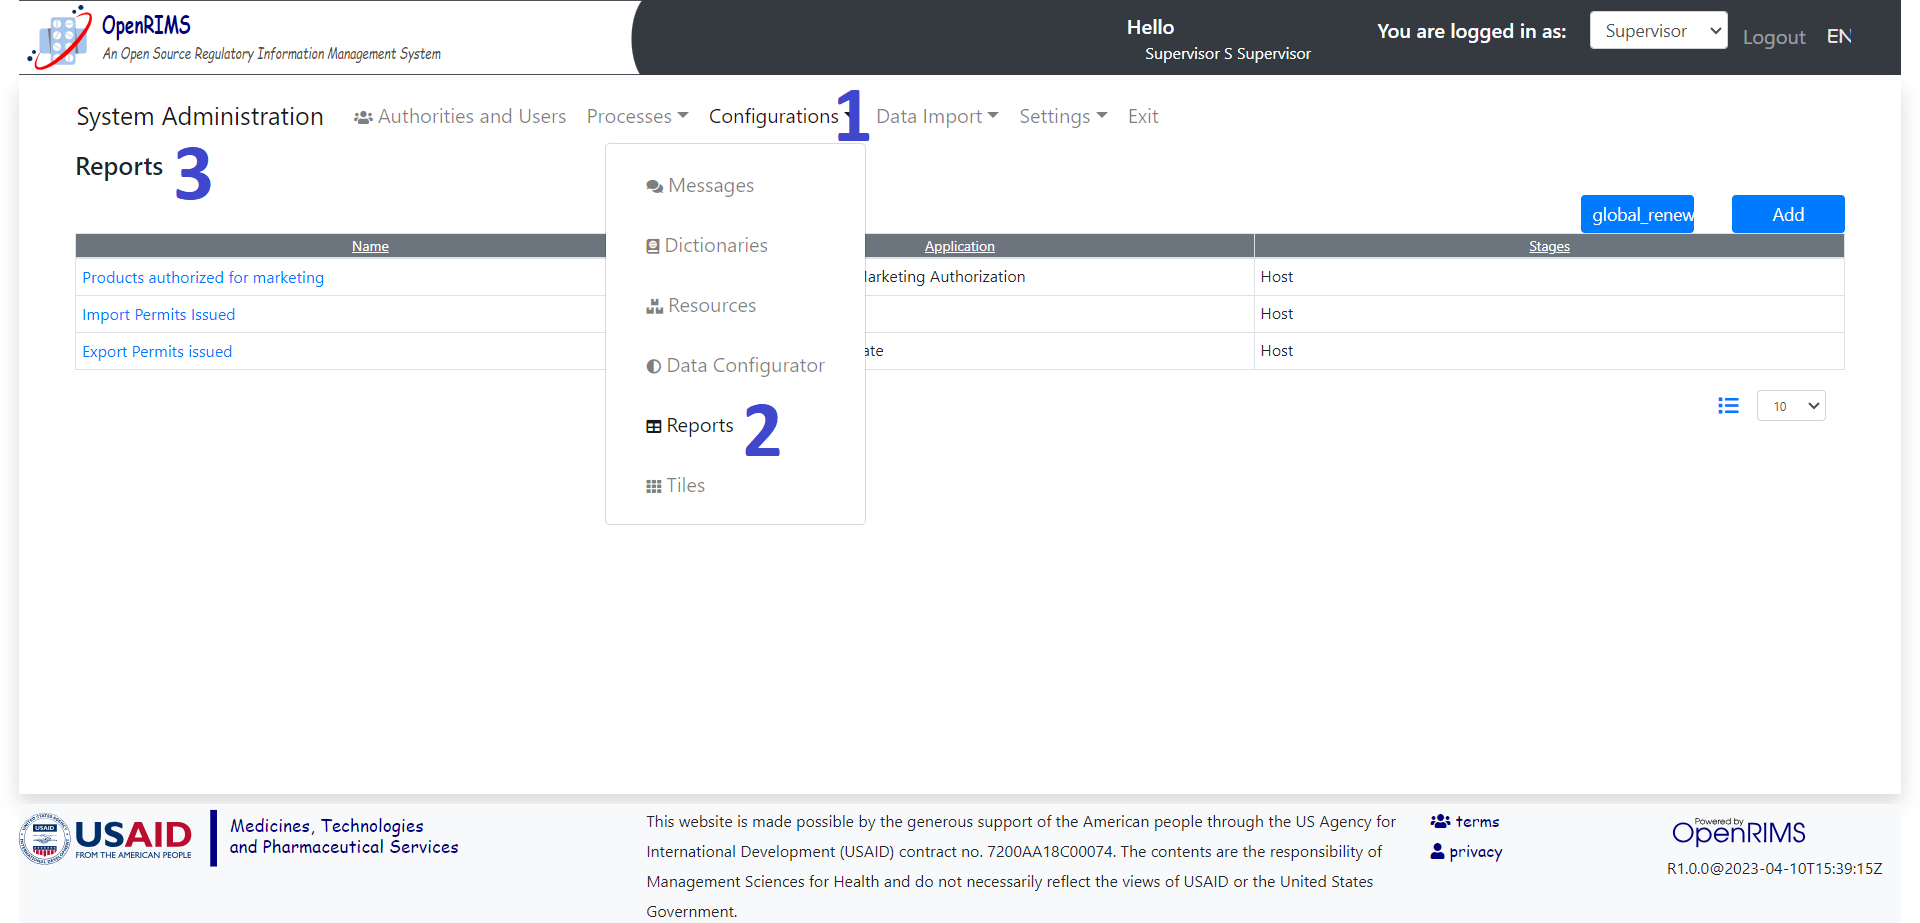This screenshot has height=923, width=1920.
Task: Click the Add button
Action: 1788,214
